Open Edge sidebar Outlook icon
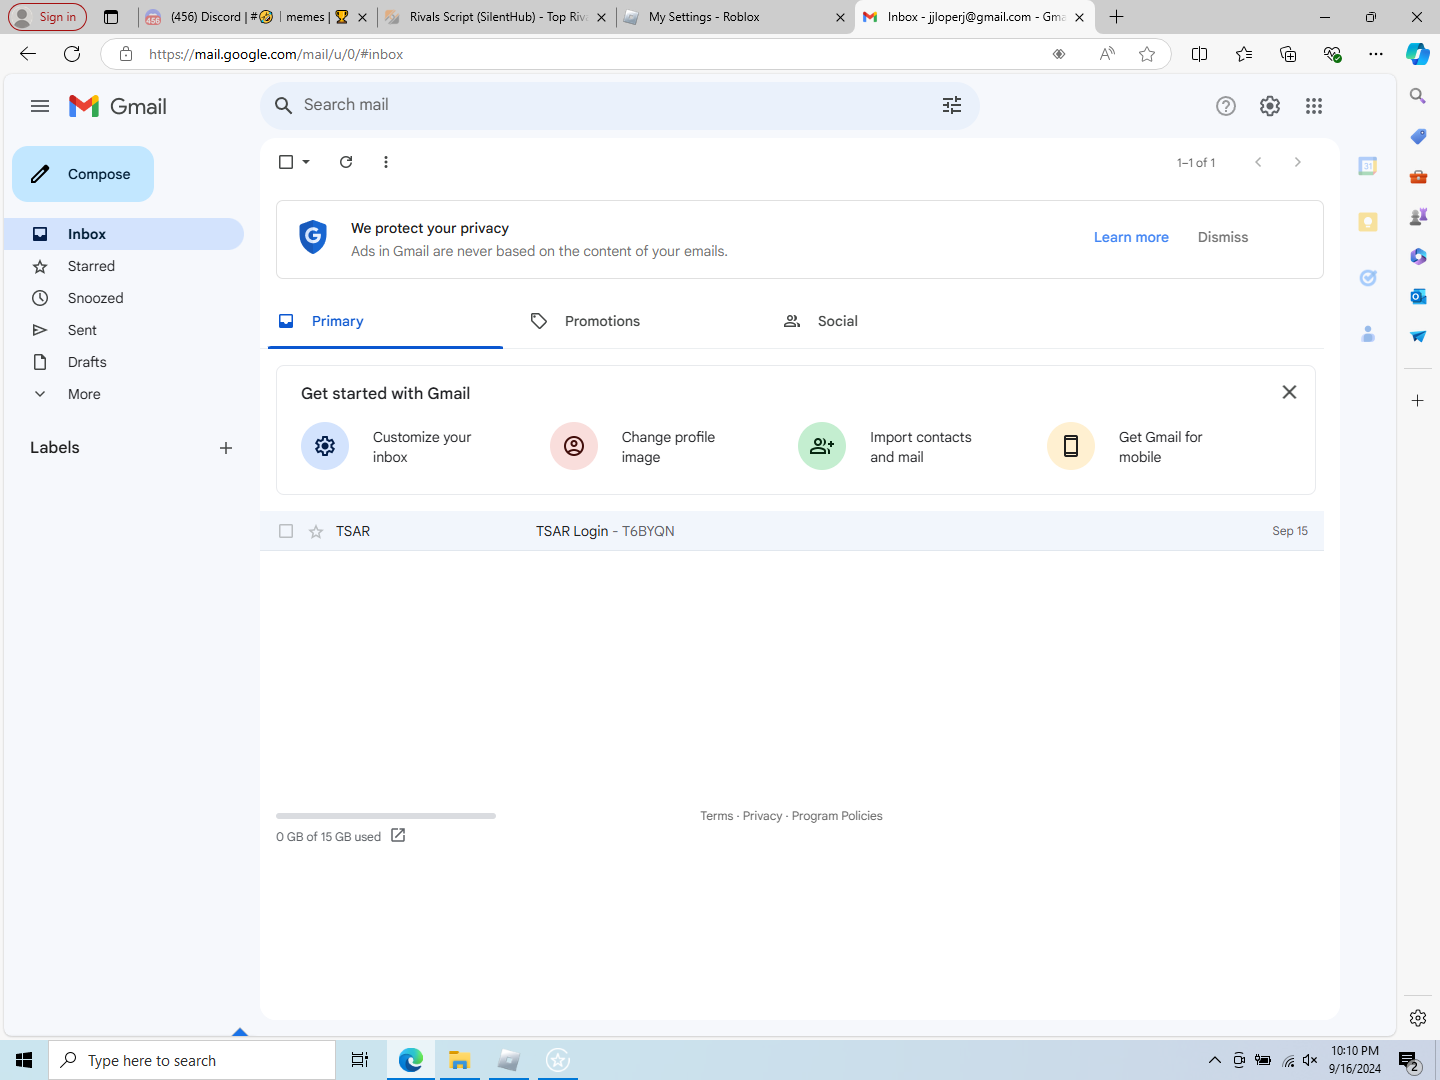This screenshot has height=1080, width=1440. (x=1418, y=296)
